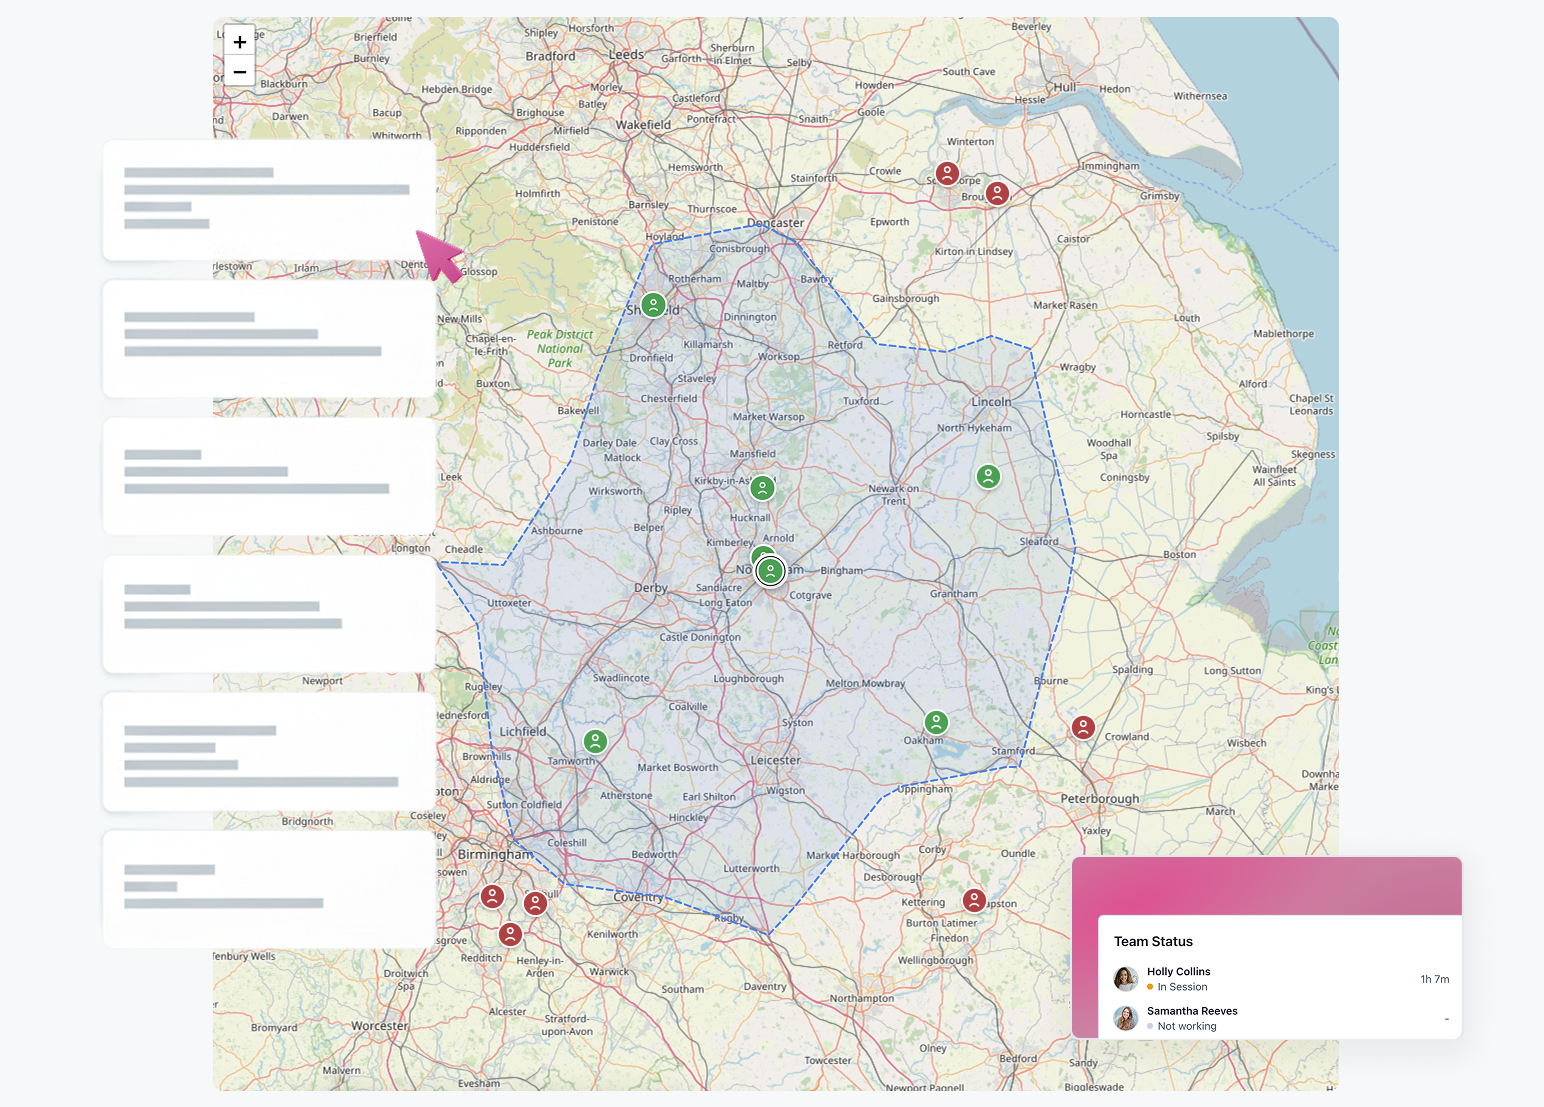Select the green marker near Sheffield

(654, 304)
